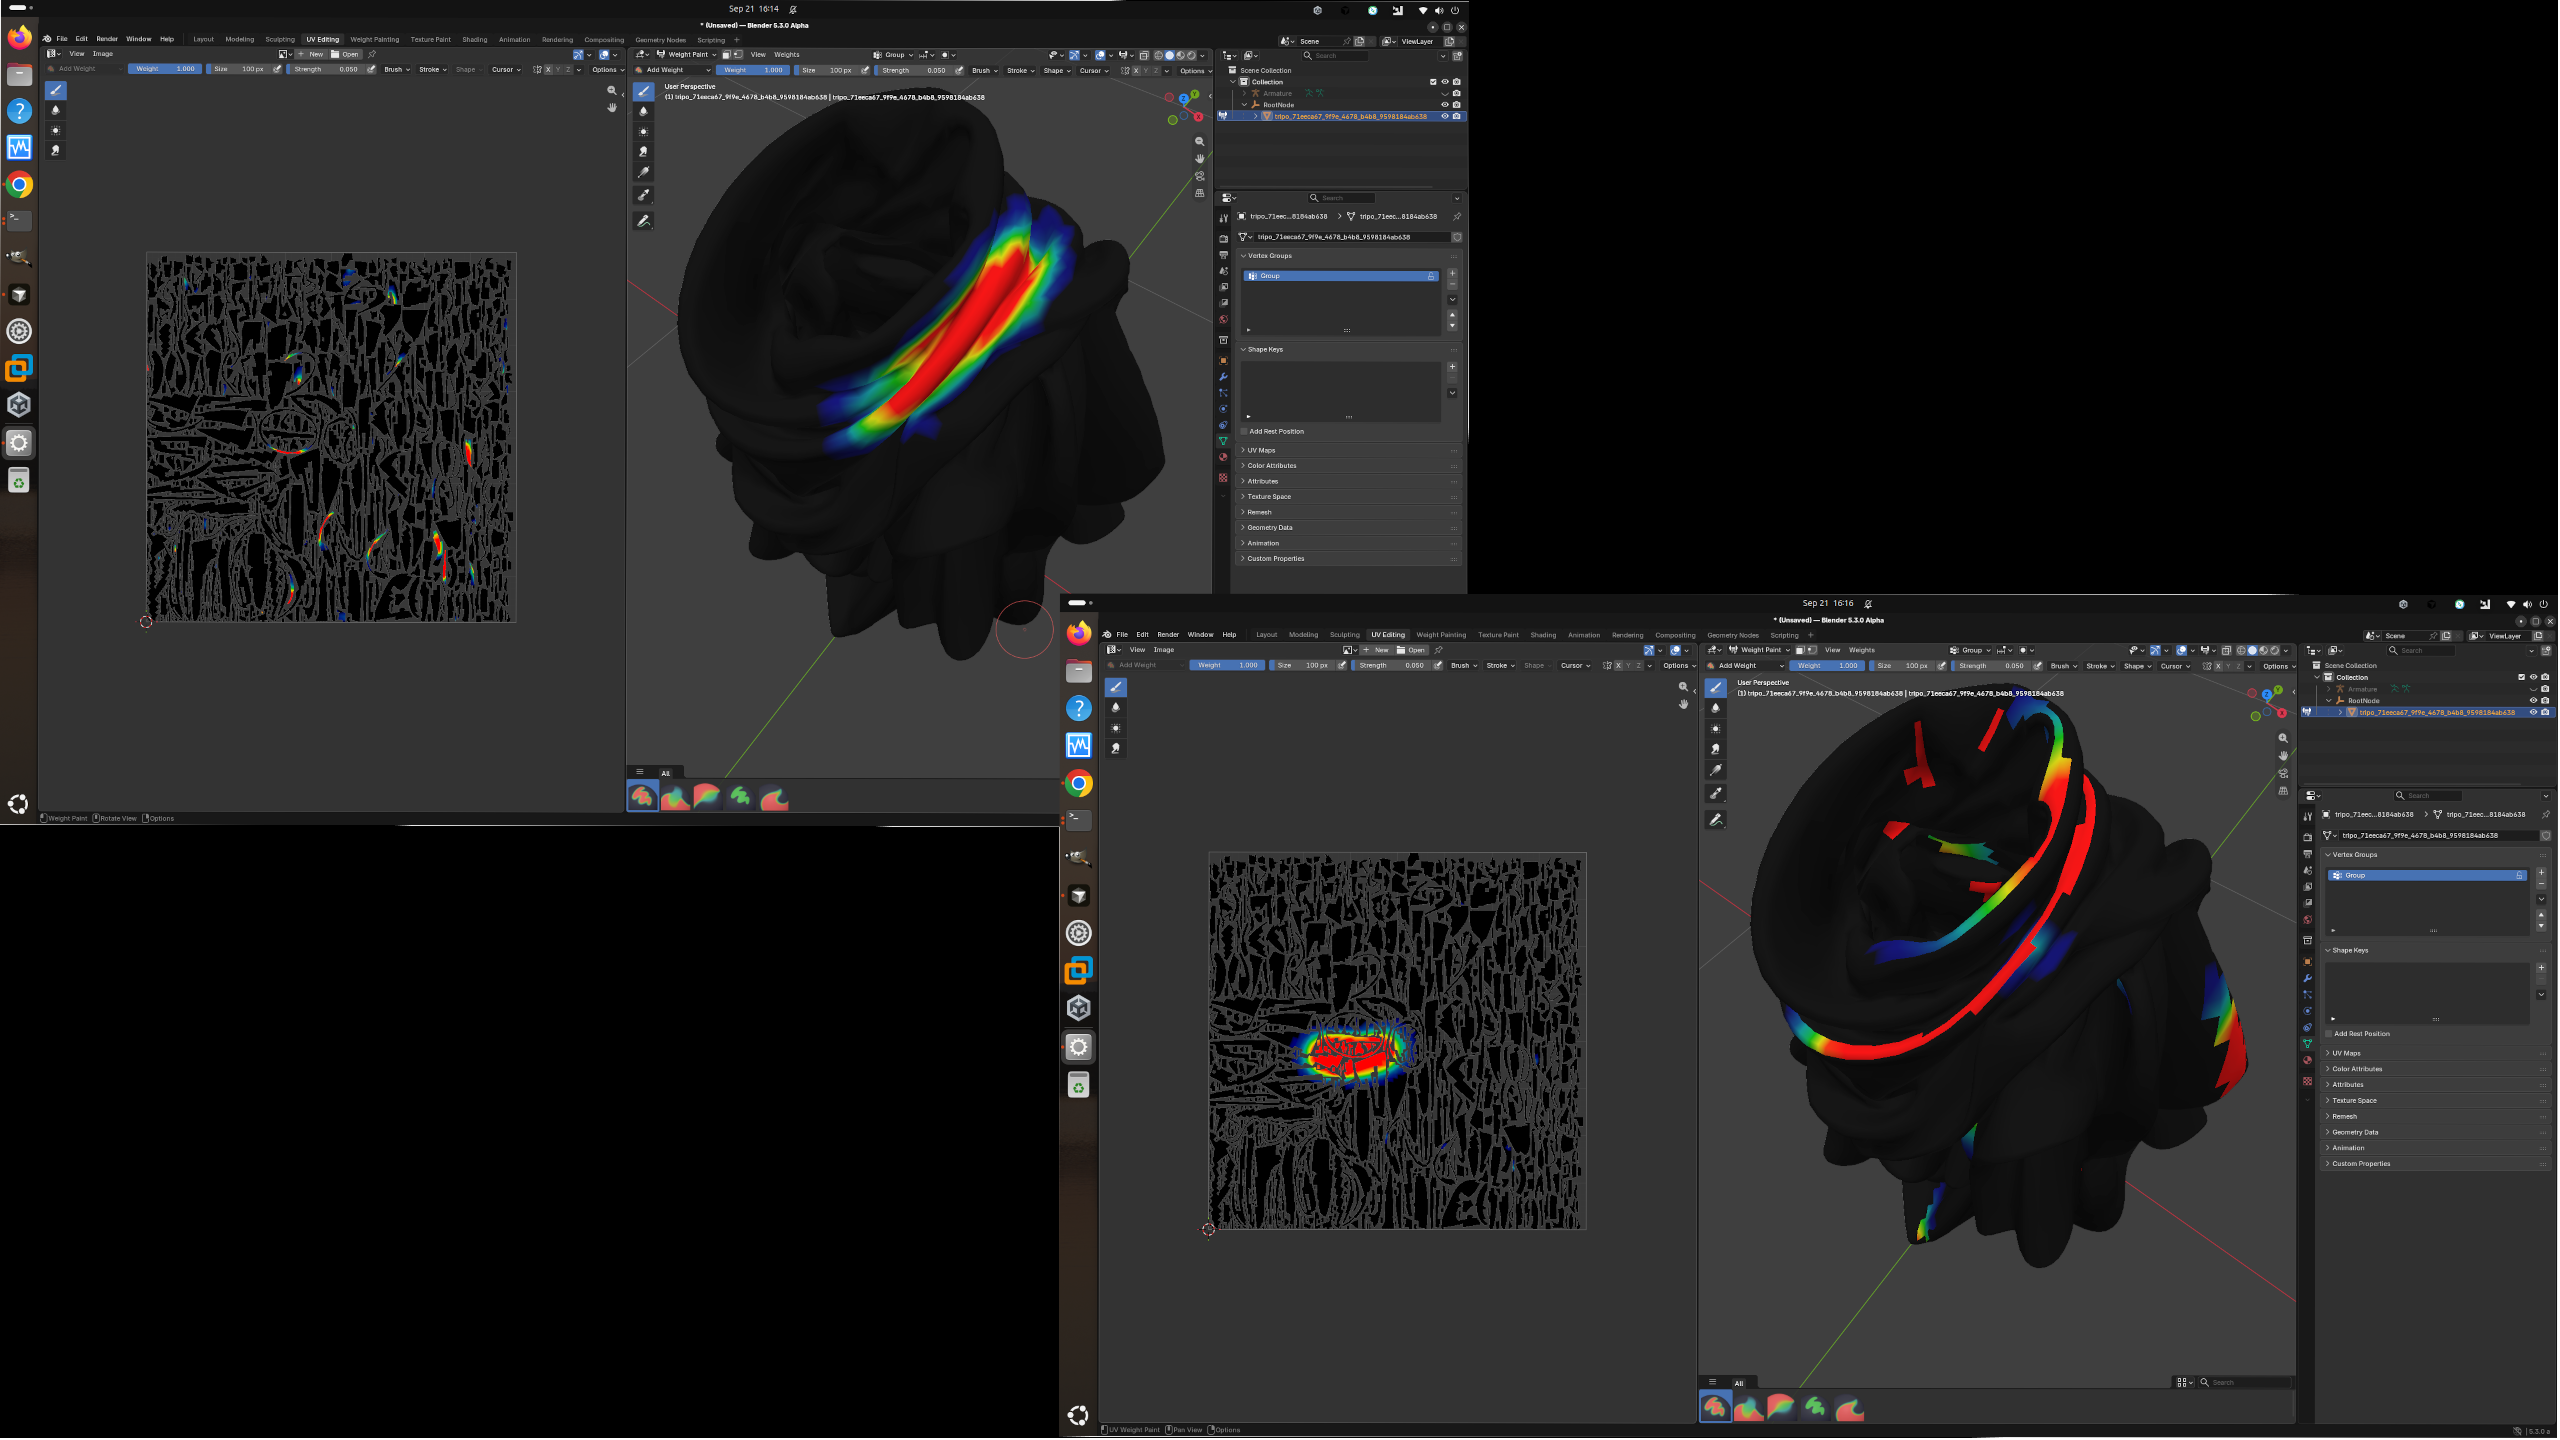This screenshot has height=1440, width=2560.
Task: Open File menu in upper-left Blender window
Action: click(x=62, y=39)
